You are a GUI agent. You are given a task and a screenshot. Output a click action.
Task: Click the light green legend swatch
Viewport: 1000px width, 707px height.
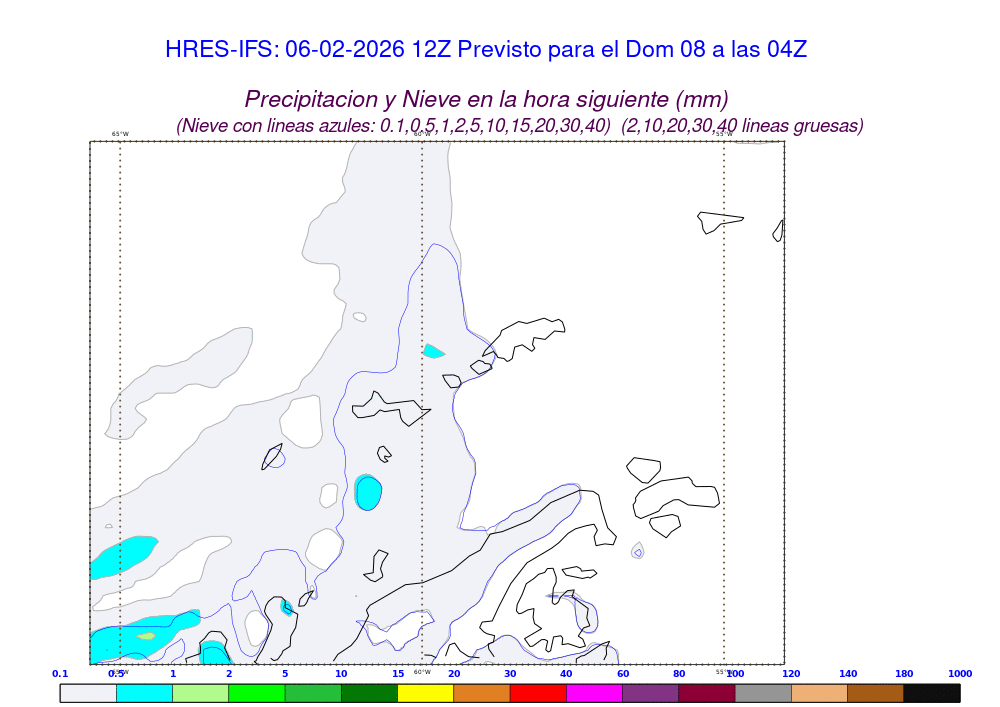pos(200,693)
